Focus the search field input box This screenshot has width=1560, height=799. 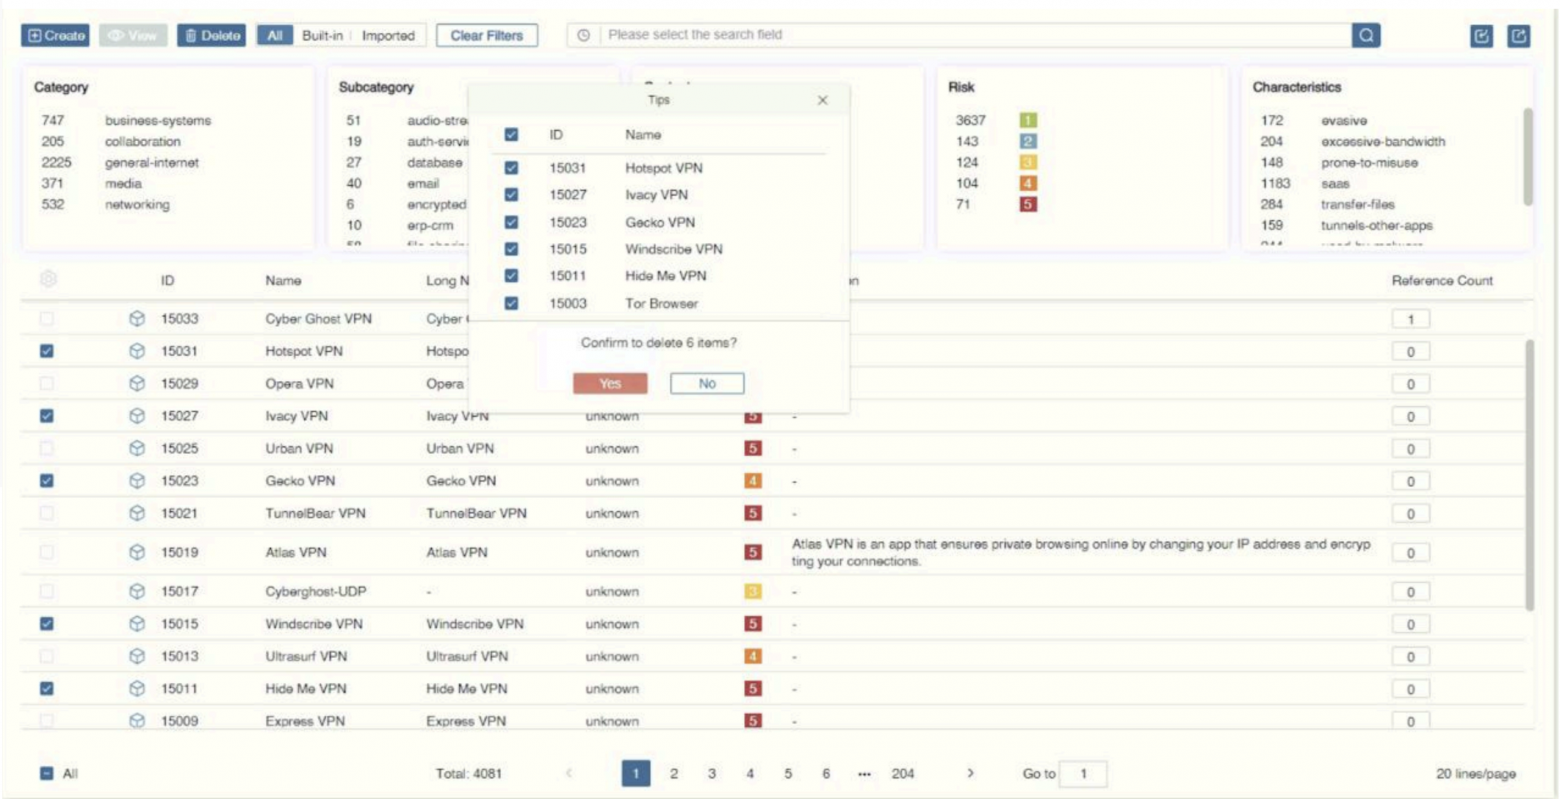pyautogui.click(x=975, y=35)
